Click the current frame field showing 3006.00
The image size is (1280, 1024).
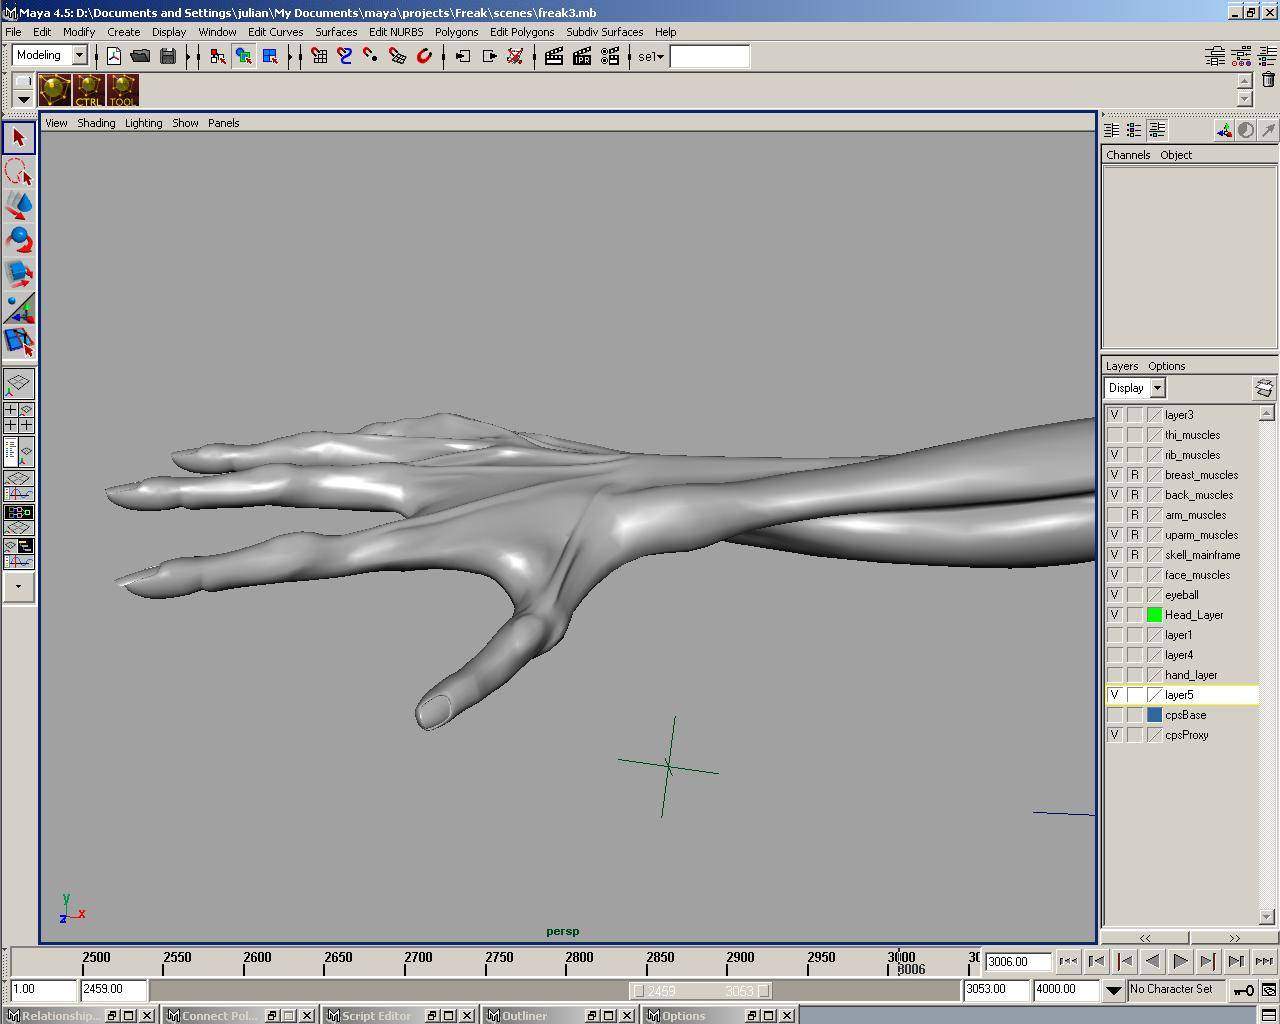[x=1017, y=962]
